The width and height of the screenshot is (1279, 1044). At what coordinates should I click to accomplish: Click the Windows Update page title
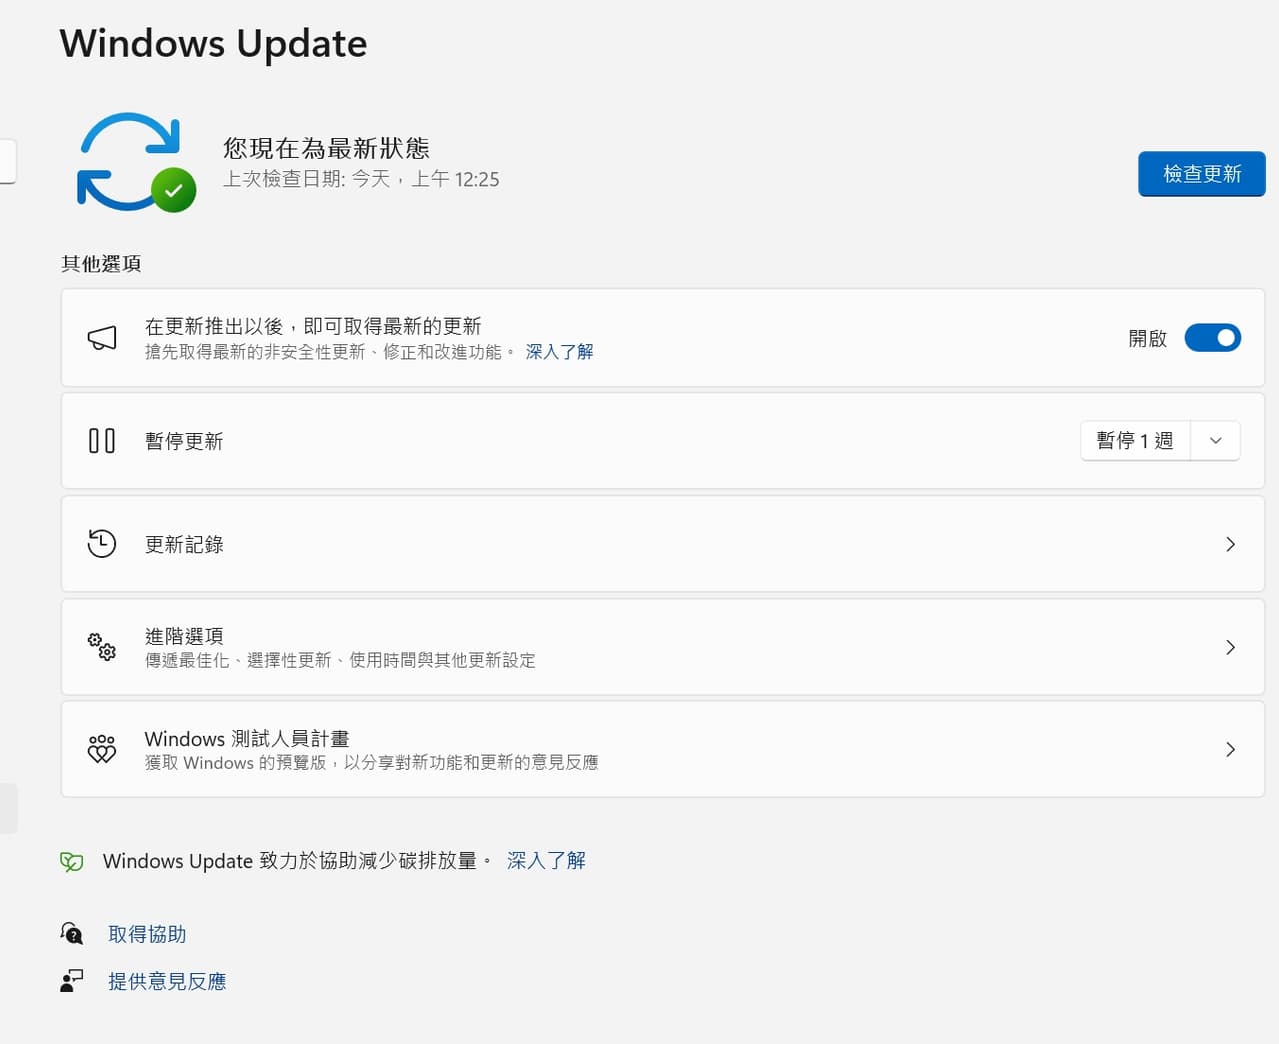tap(213, 44)
